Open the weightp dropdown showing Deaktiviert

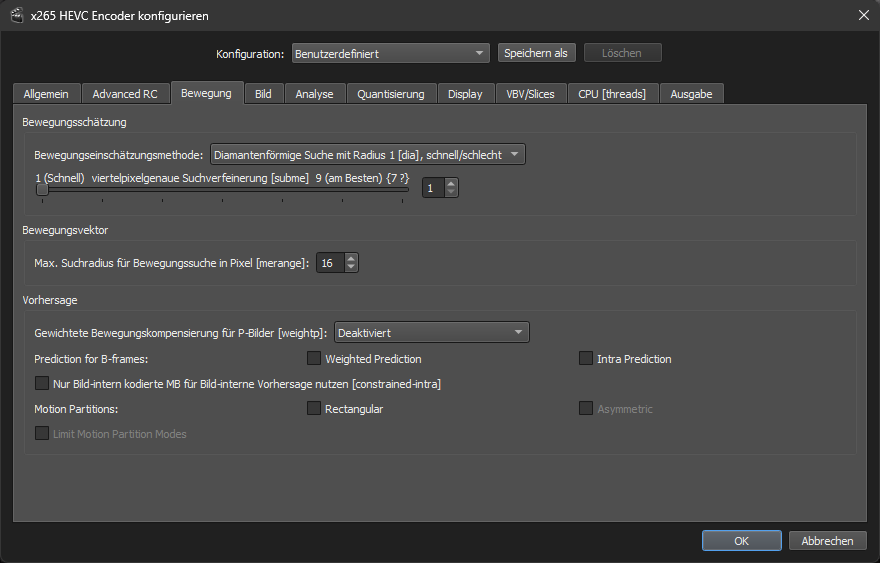(432, 332)
